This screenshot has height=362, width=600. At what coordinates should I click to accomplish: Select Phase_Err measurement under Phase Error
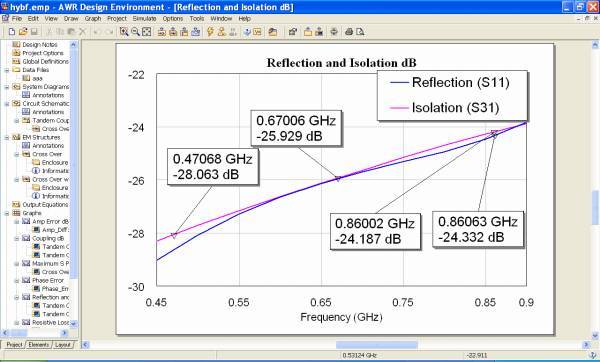[x=55, y=289]
